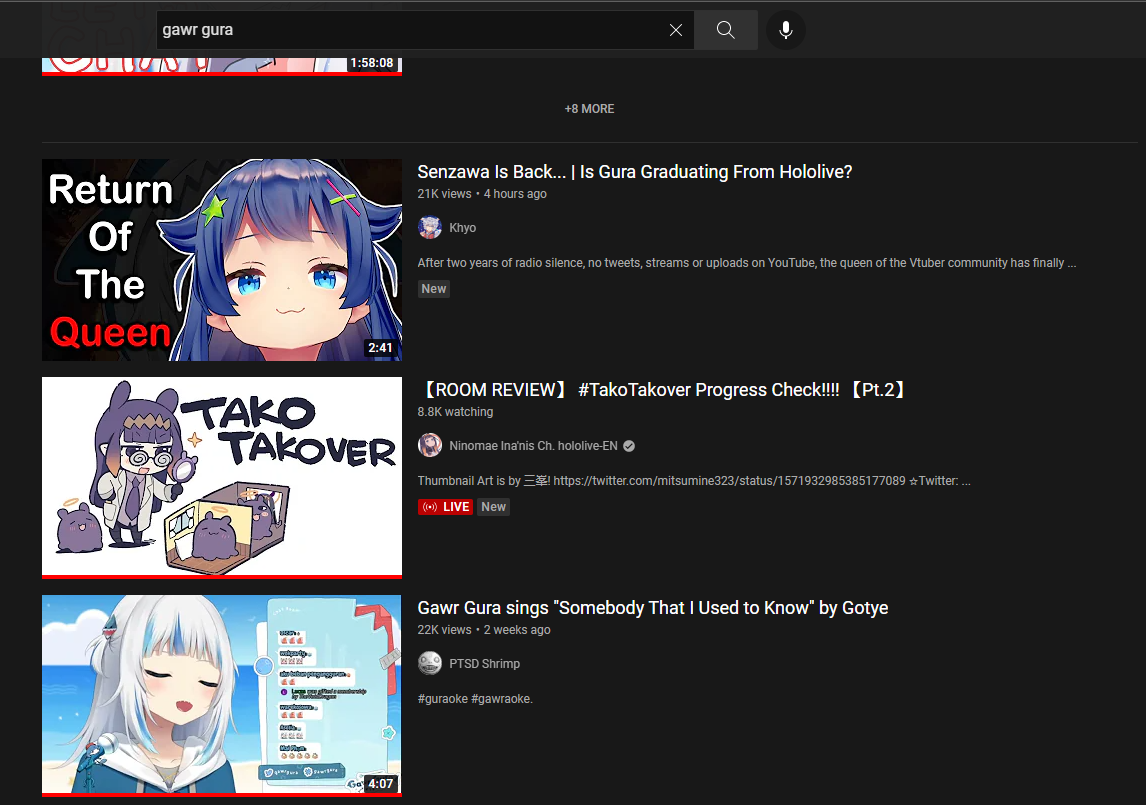Go to the Khyo channel name

pyautogui.click(x=463, y=227)
